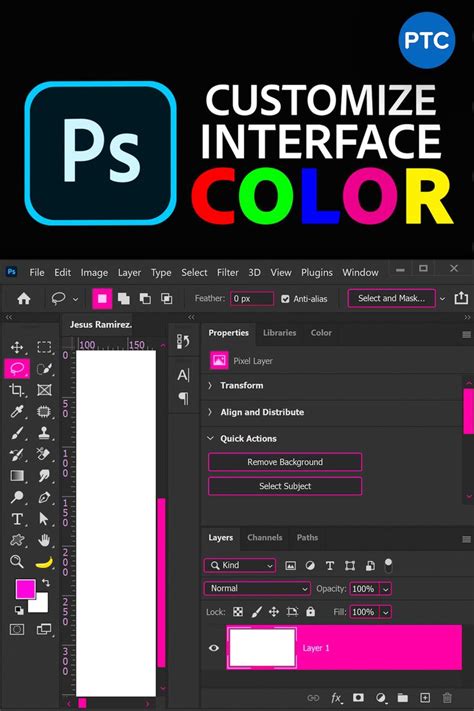The image size is (474, 711).
Task: Choose New selection mode
Action: point(102,298)
